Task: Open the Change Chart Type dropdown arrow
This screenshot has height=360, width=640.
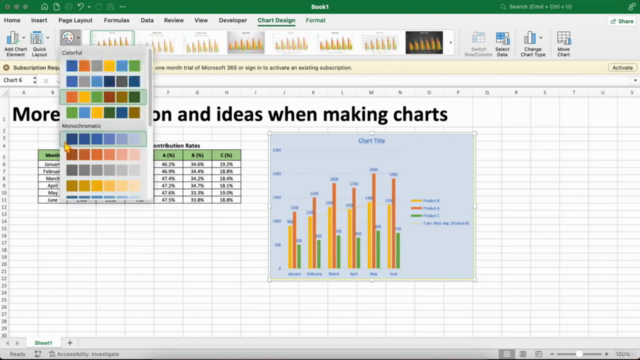Action: 540,38
